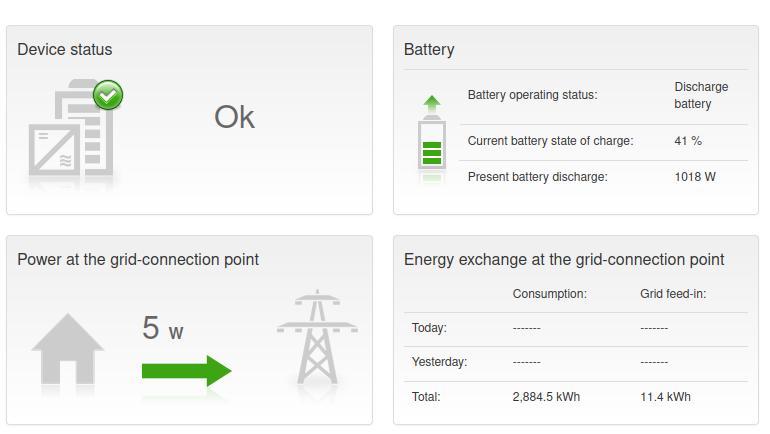The image size is (770, 434).
Task: Click the Grid feed-in column header
Action: (673, 294)
